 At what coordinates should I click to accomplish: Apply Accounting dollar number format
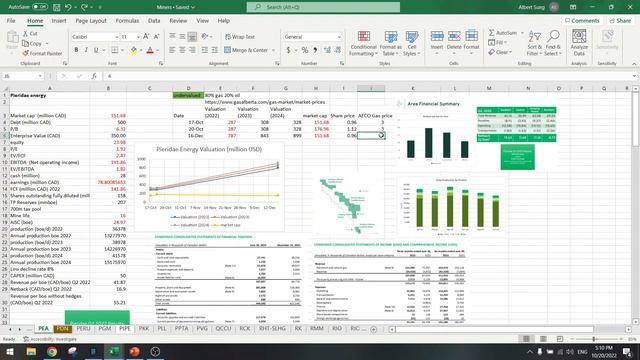click(288, 50)
